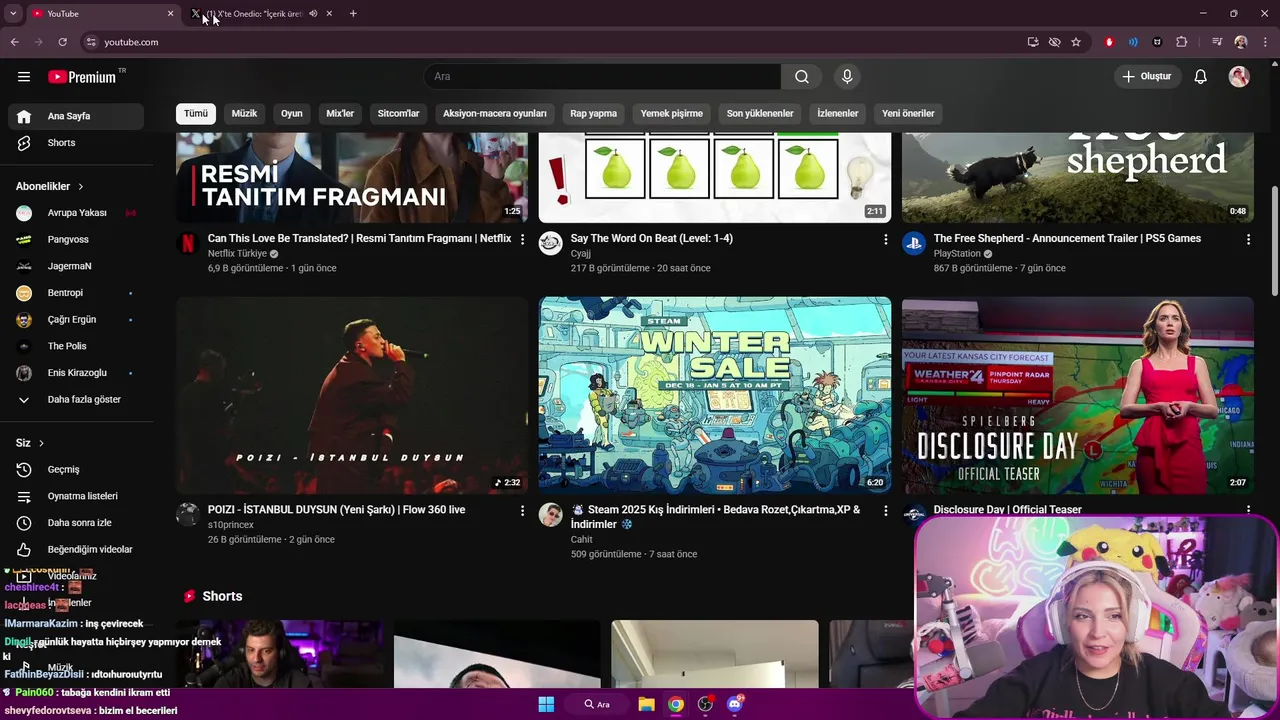Select the Aksiyon-macera oyunları filter chip
The height and width of the screenshot is (720, 1280).
[495, 113]
